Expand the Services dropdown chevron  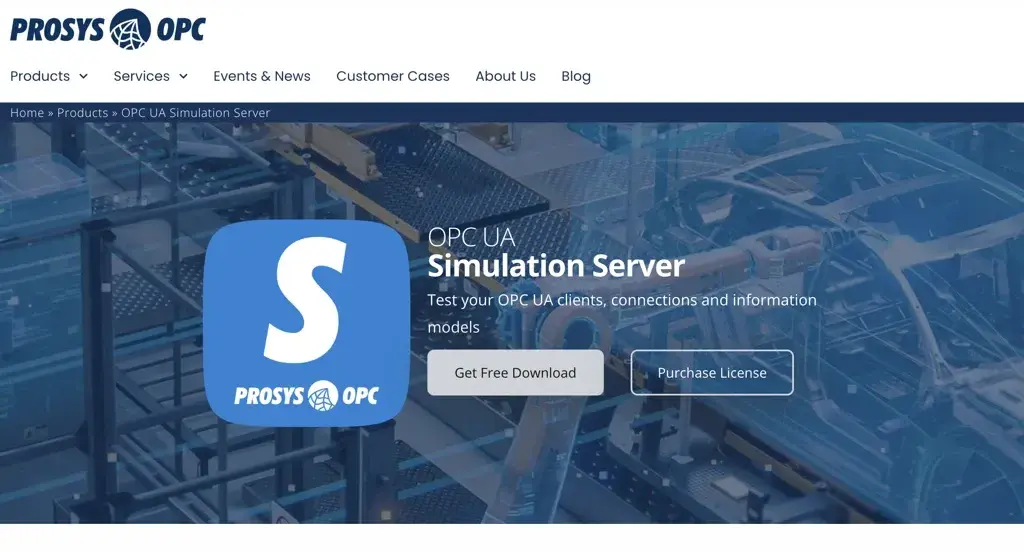[x=184, y=76]
